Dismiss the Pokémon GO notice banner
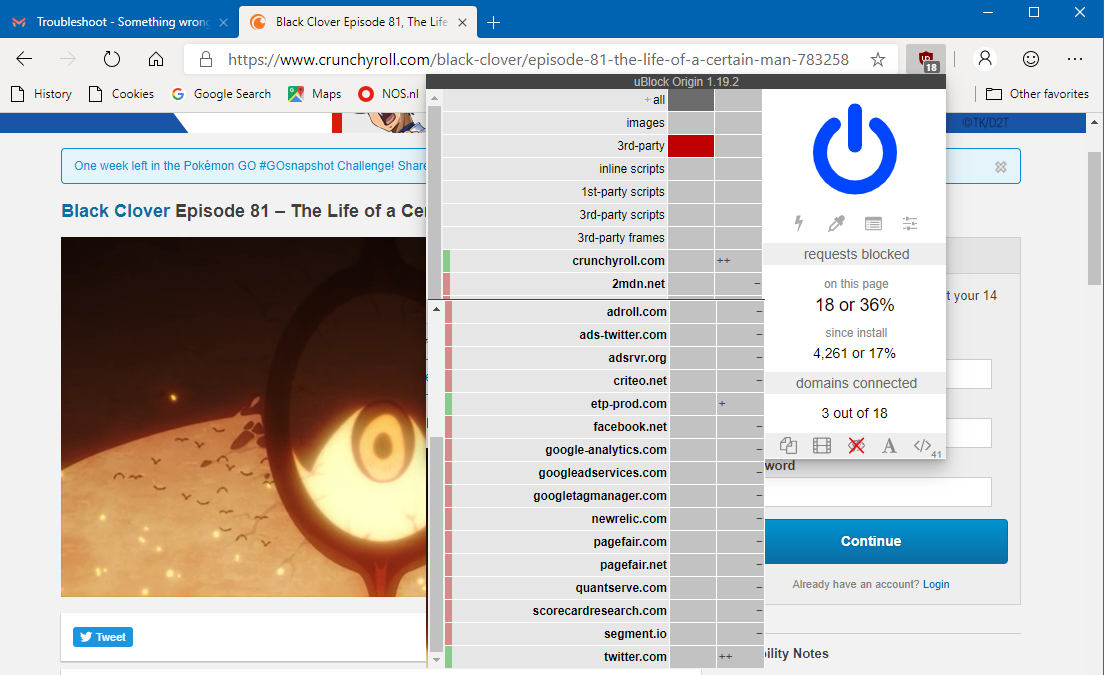The height and width of the screenshot is (675, 1104). pyautogui.click(x=1000, y=167)
